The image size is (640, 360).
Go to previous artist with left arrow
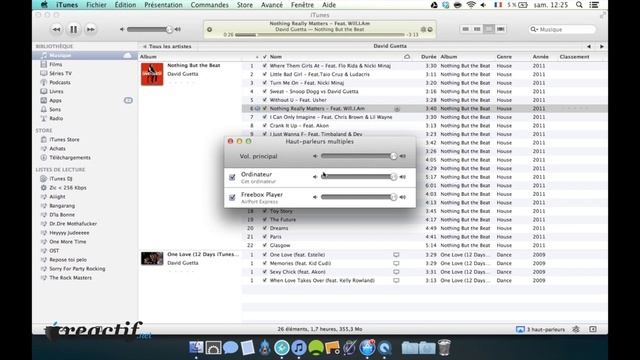click(x=589, y=47)
